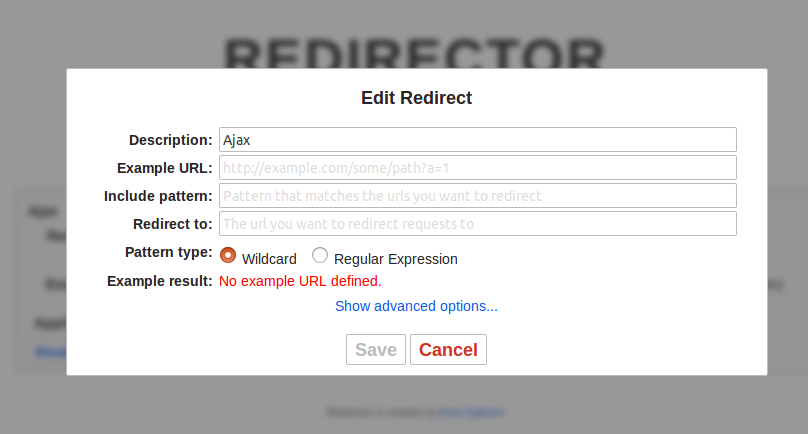The image size is (808, 434).
Task: Click the red No example URL defined message
Action: coord(300,281)
